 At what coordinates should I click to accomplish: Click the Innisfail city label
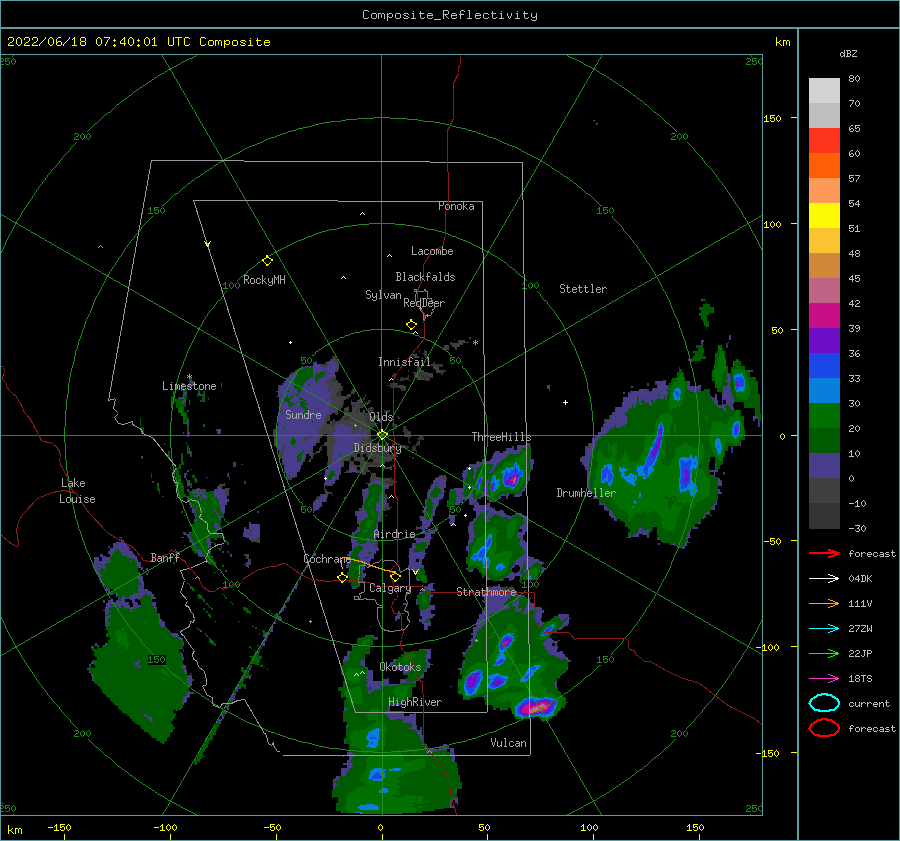pos(404,362)
